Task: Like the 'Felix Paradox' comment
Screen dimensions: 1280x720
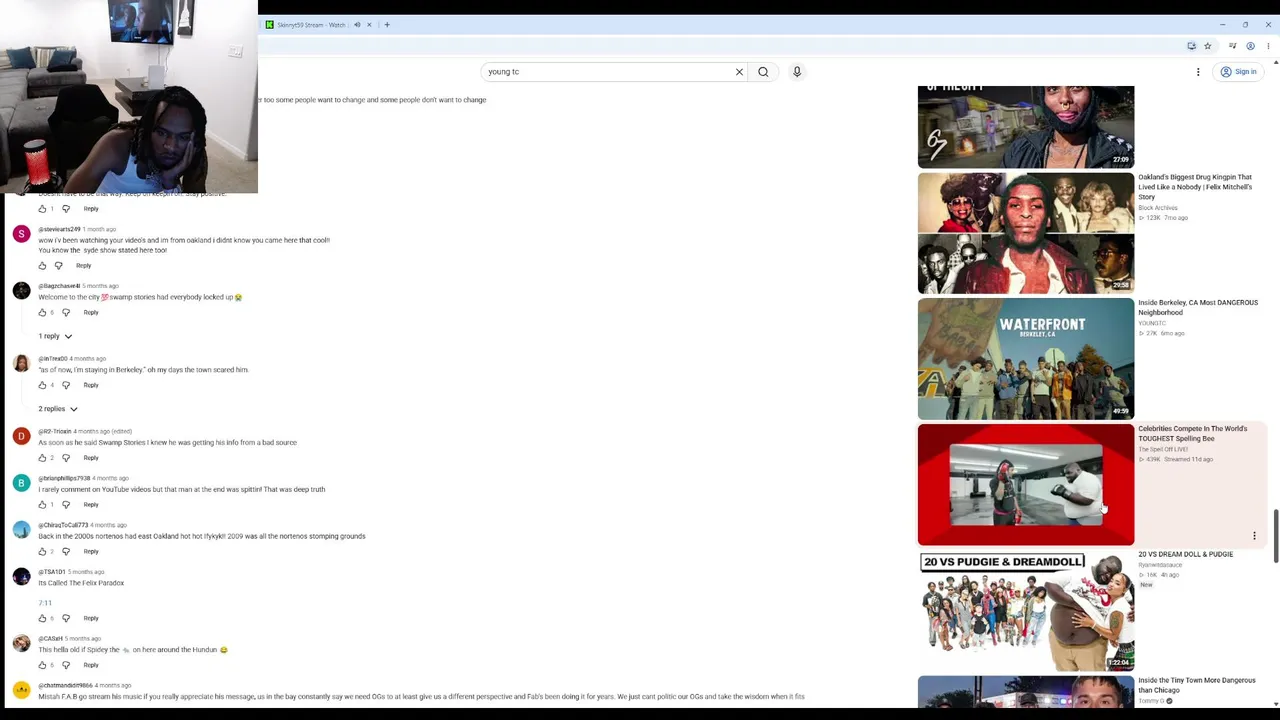Action: (x=42, y=618)
